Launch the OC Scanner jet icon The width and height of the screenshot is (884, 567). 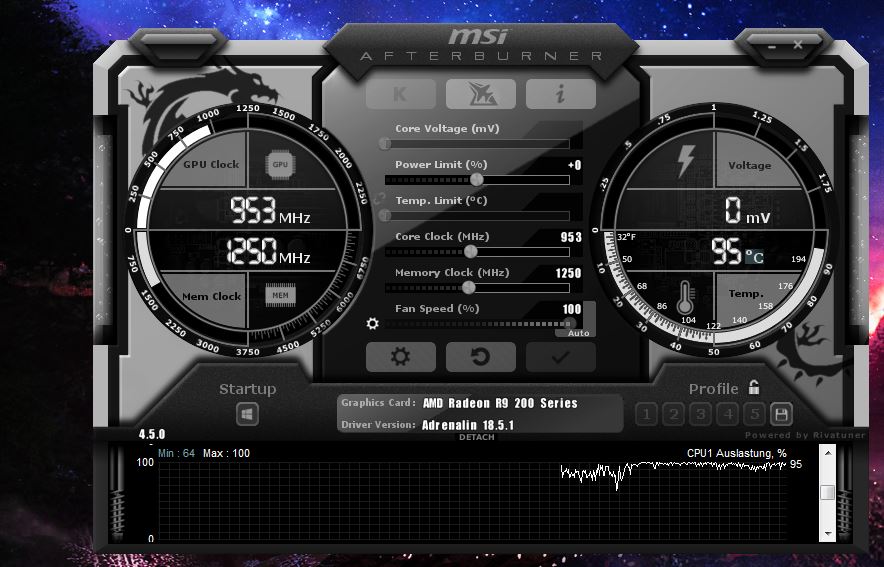(480, 94)
